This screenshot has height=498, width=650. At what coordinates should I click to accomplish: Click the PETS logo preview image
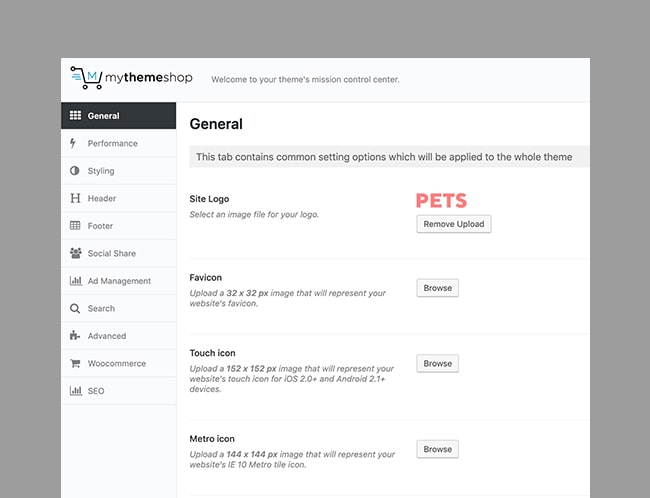(x=441, y=201)
